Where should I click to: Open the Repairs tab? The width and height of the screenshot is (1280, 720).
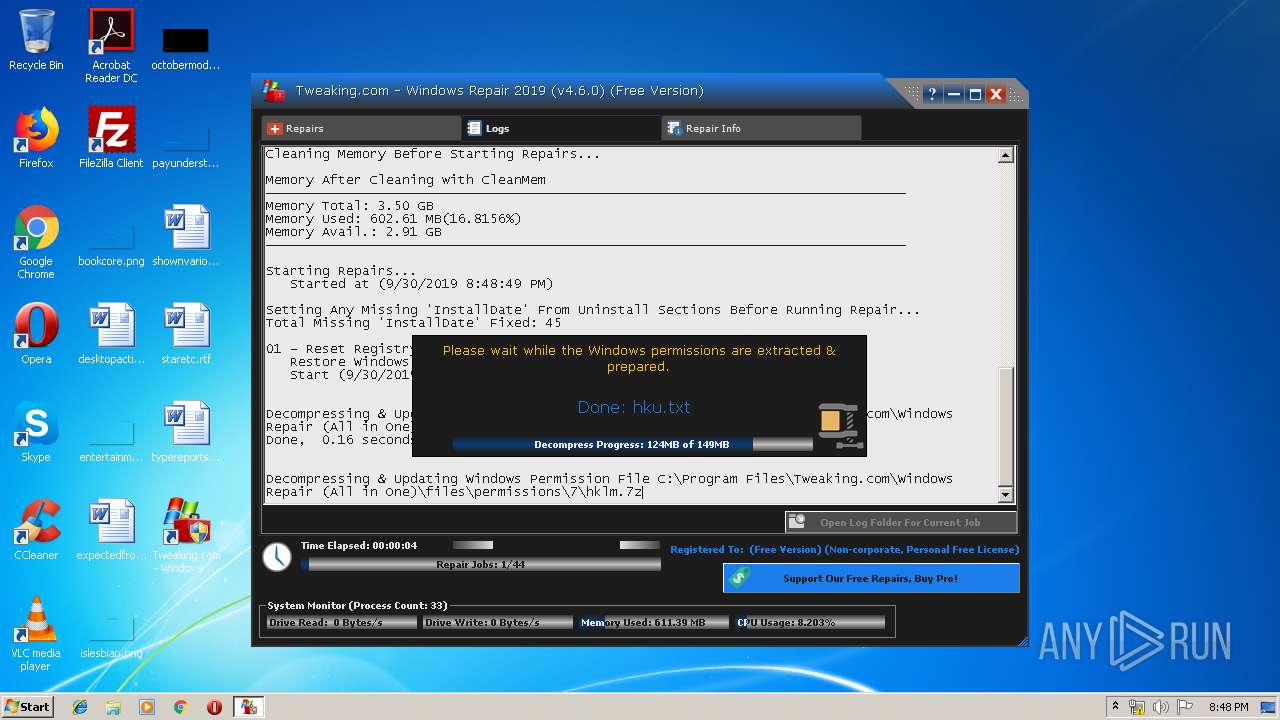pyautogui.click(x=361, y=128)
